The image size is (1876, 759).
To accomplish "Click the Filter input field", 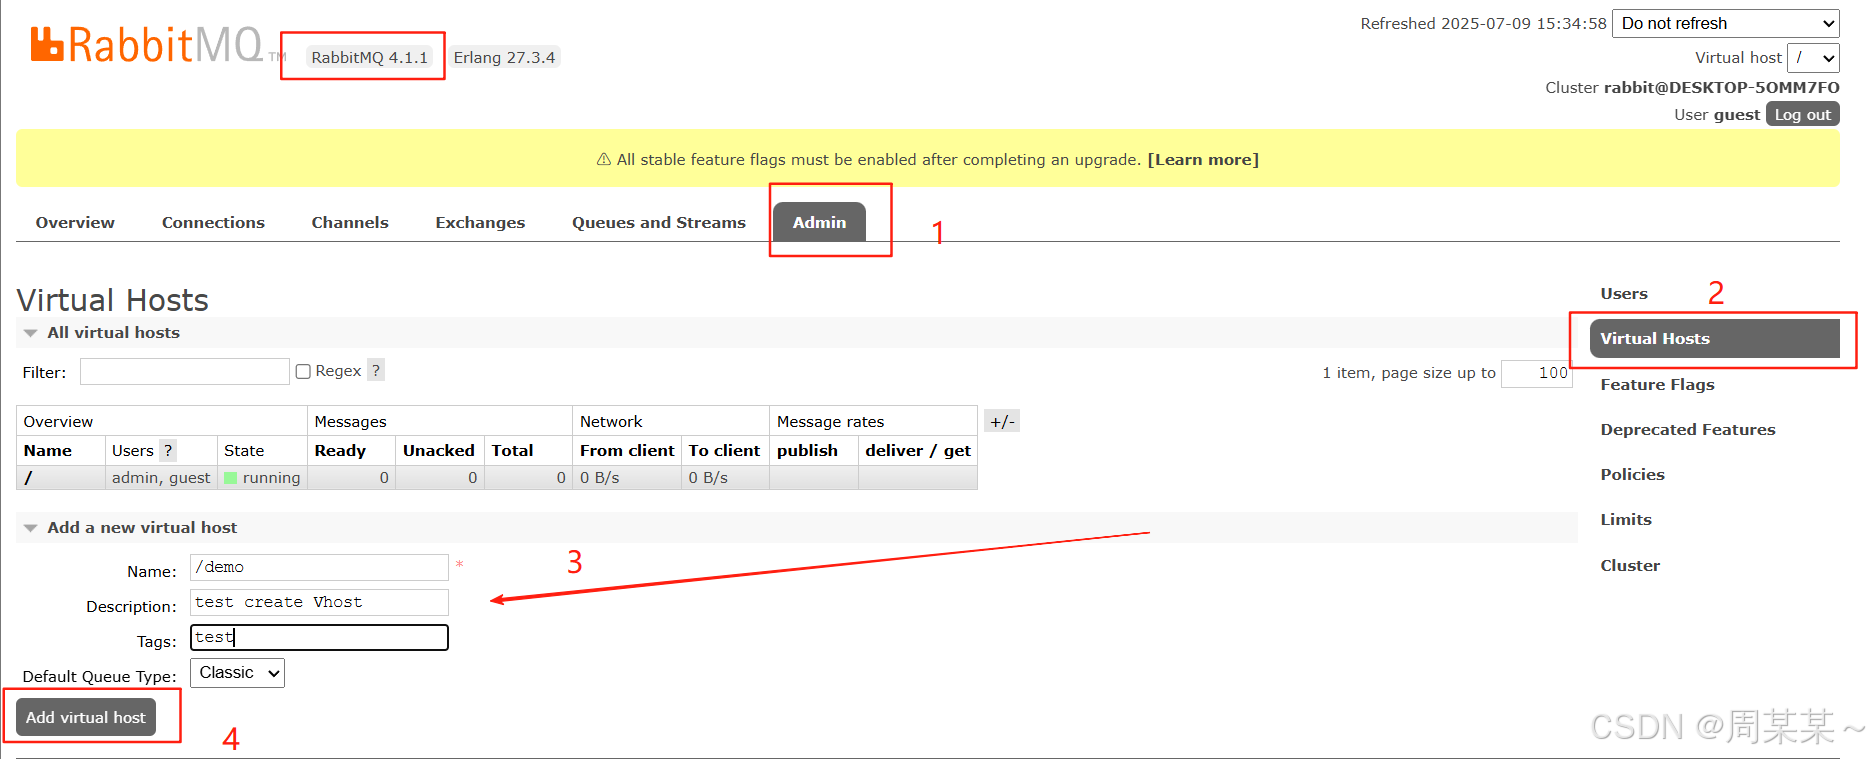I will click(185, 372).
